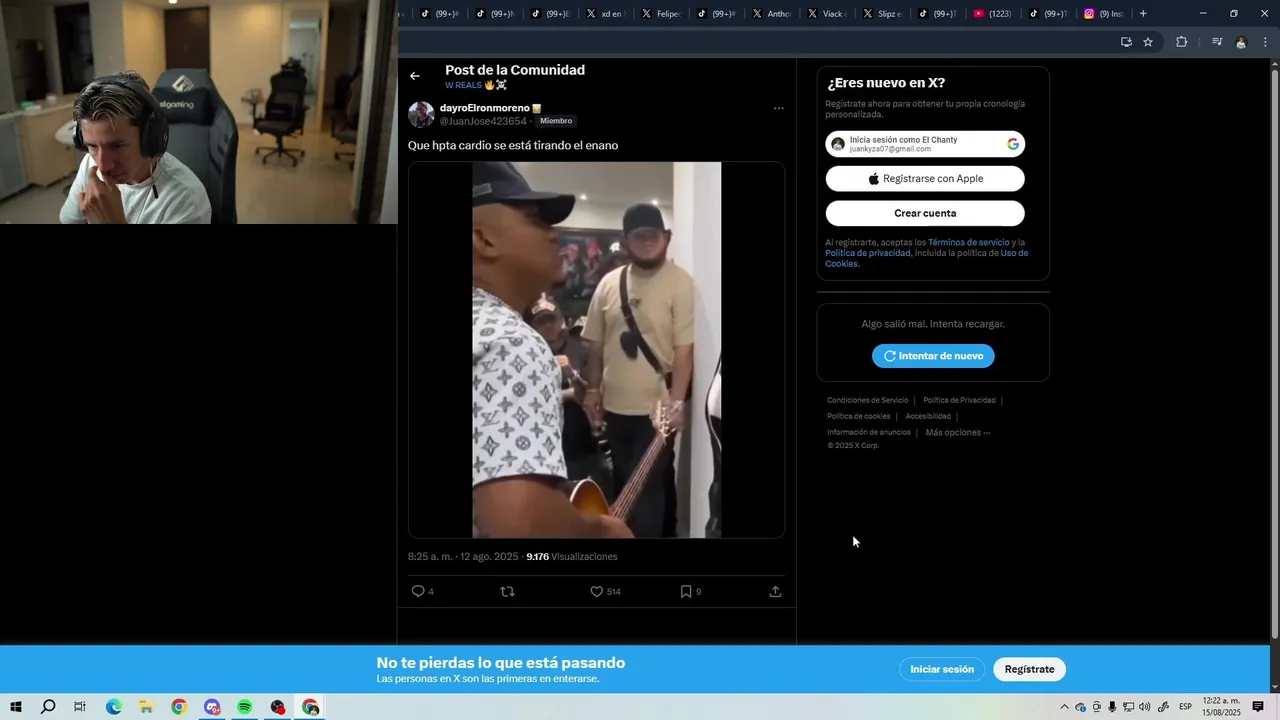Image resolution: width=1280 pixels, height=720 pixels.
Task: Open dayroElronmoreno's profile picture
Action: point(421,114)
